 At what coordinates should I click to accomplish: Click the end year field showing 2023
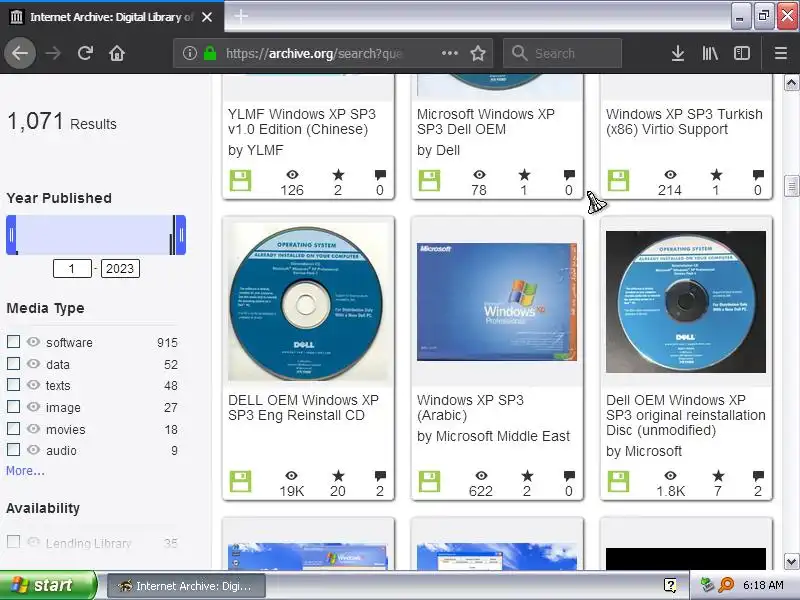(x=120, y=268)
